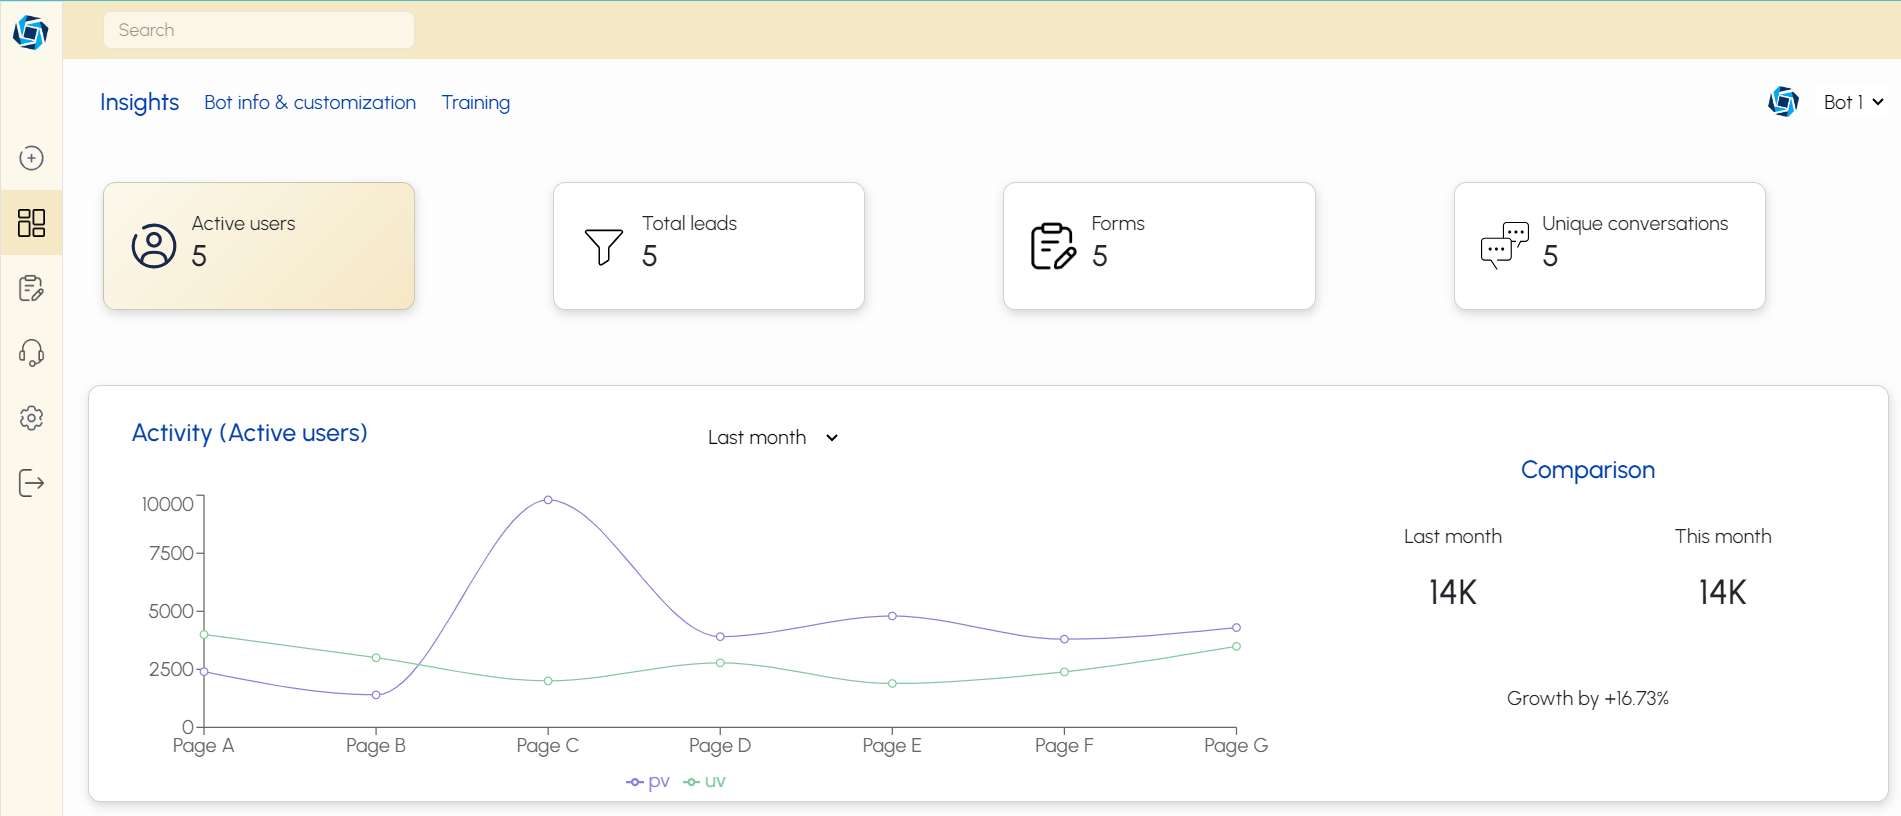
Task: Expand the Bot 1 selector dropdown
Action: click(1853, 102)
